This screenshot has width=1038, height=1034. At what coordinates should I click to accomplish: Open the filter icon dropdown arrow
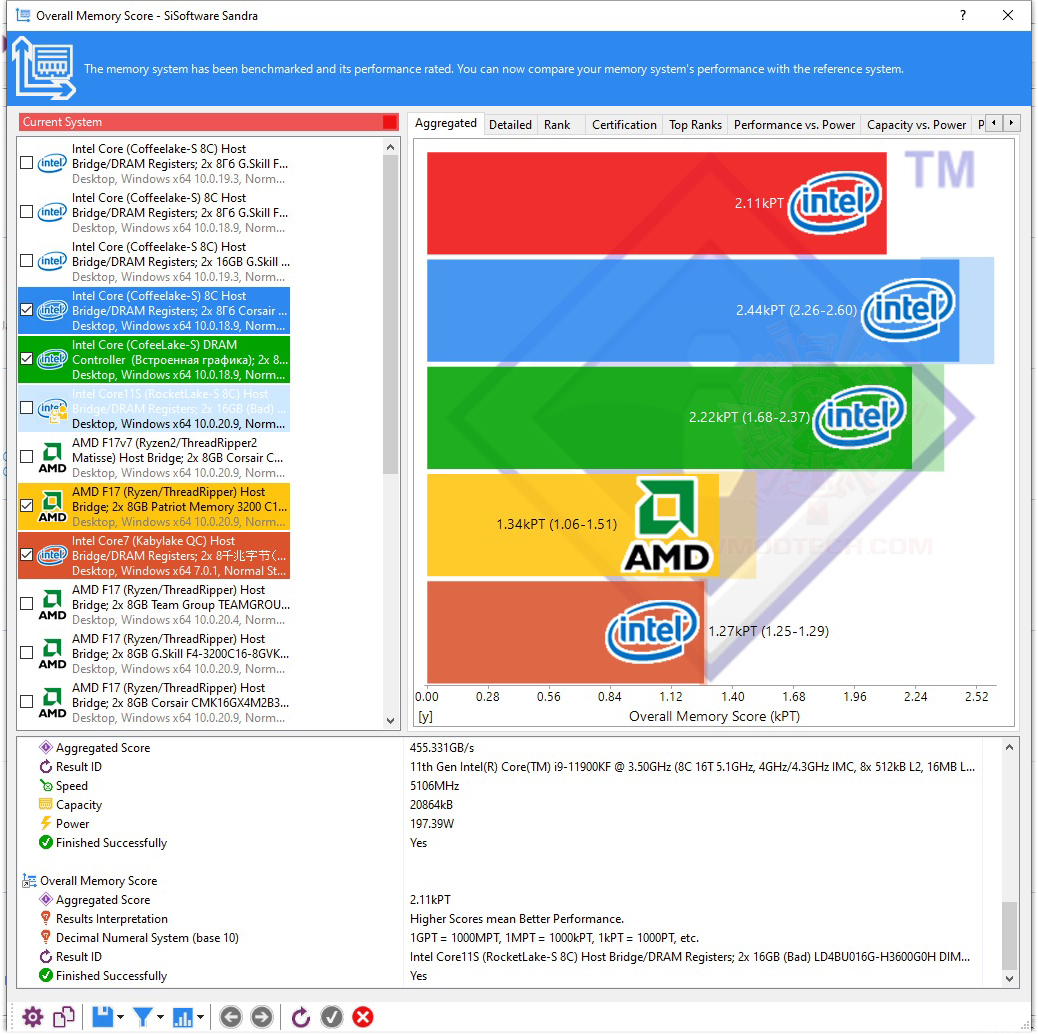click(x=160, y=1017)
